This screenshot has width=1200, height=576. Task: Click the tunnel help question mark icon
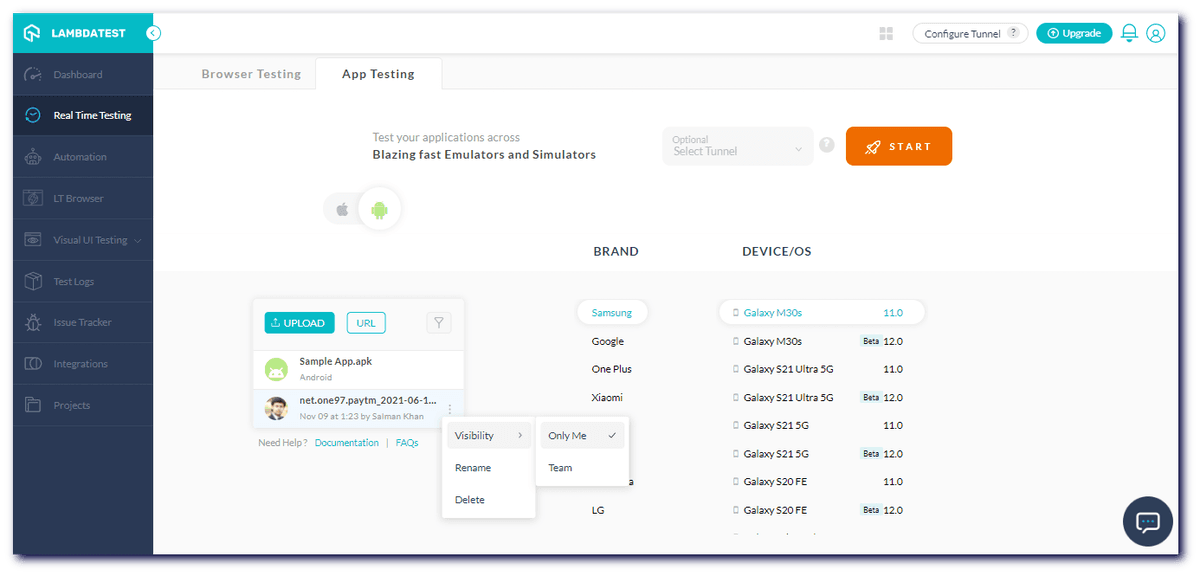point(827,145)
